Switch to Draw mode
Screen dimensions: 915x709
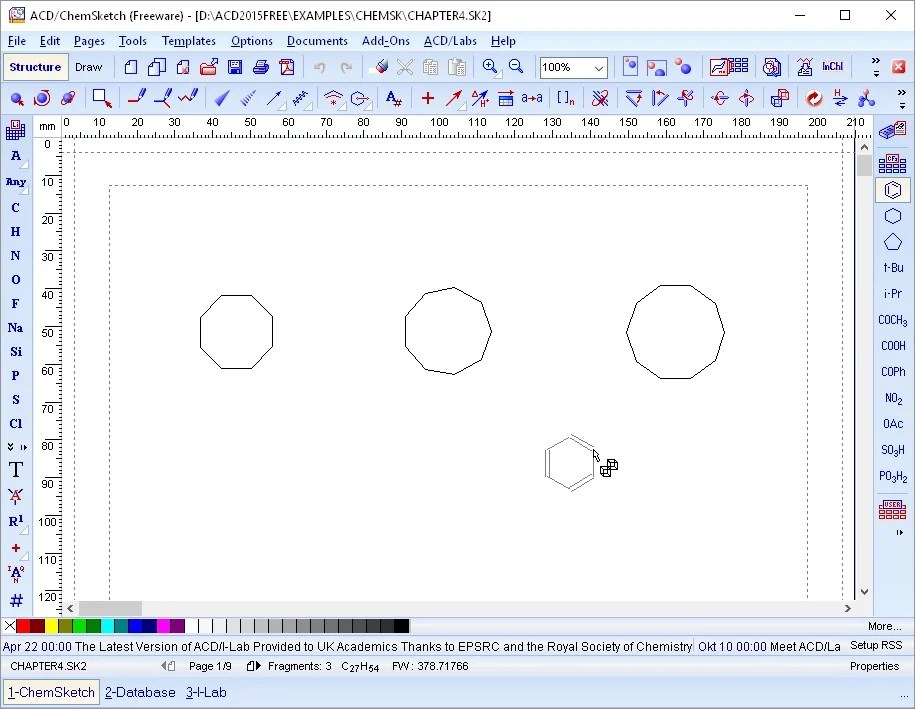88,67
